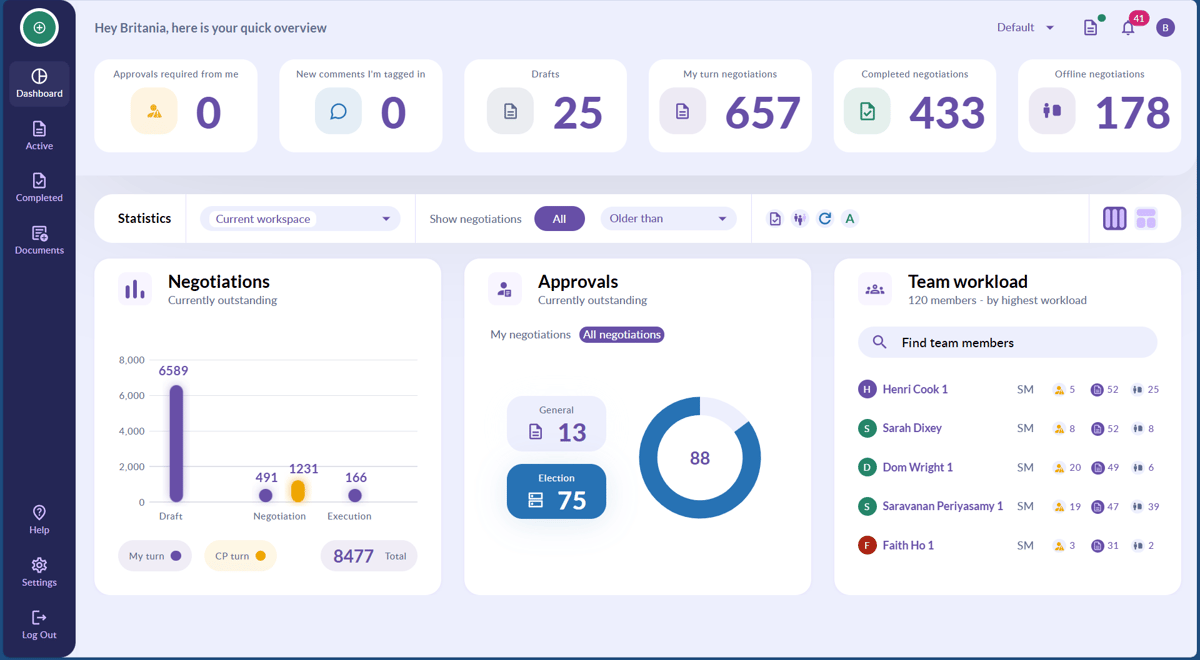Toggle the All negotiations pill

622,335
